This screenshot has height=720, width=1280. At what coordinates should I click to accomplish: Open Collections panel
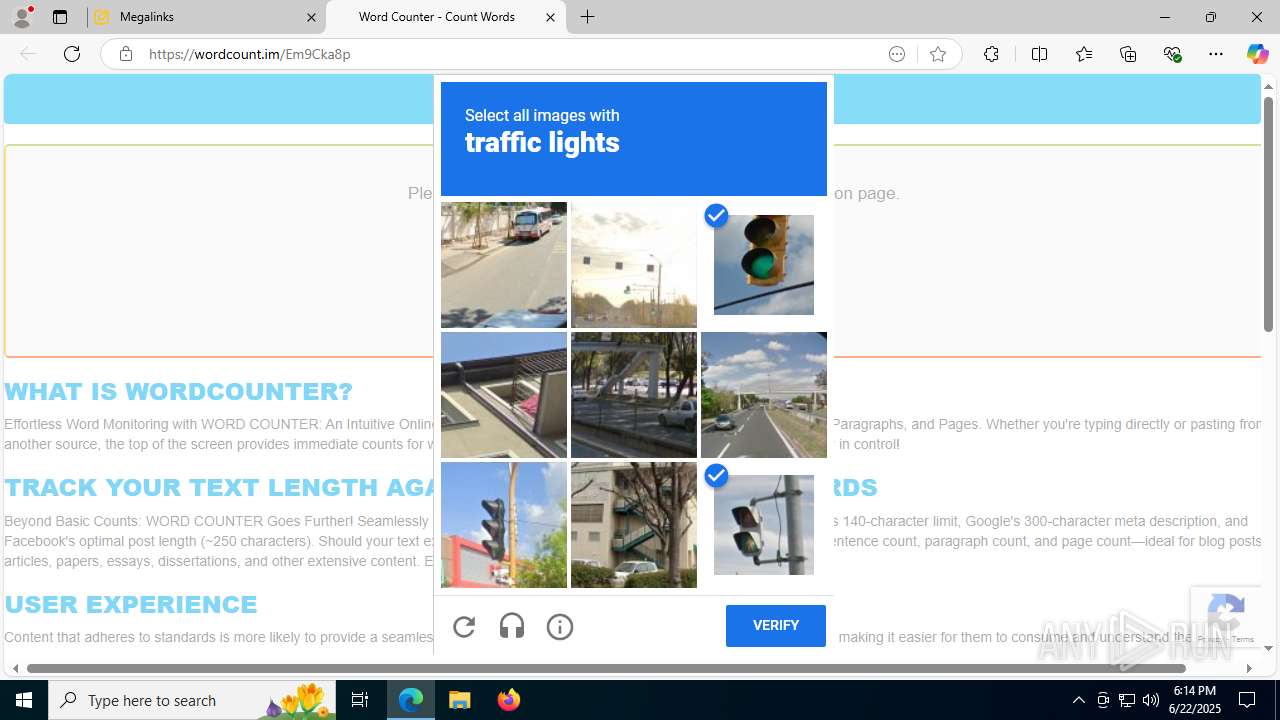click(1128, 54)
